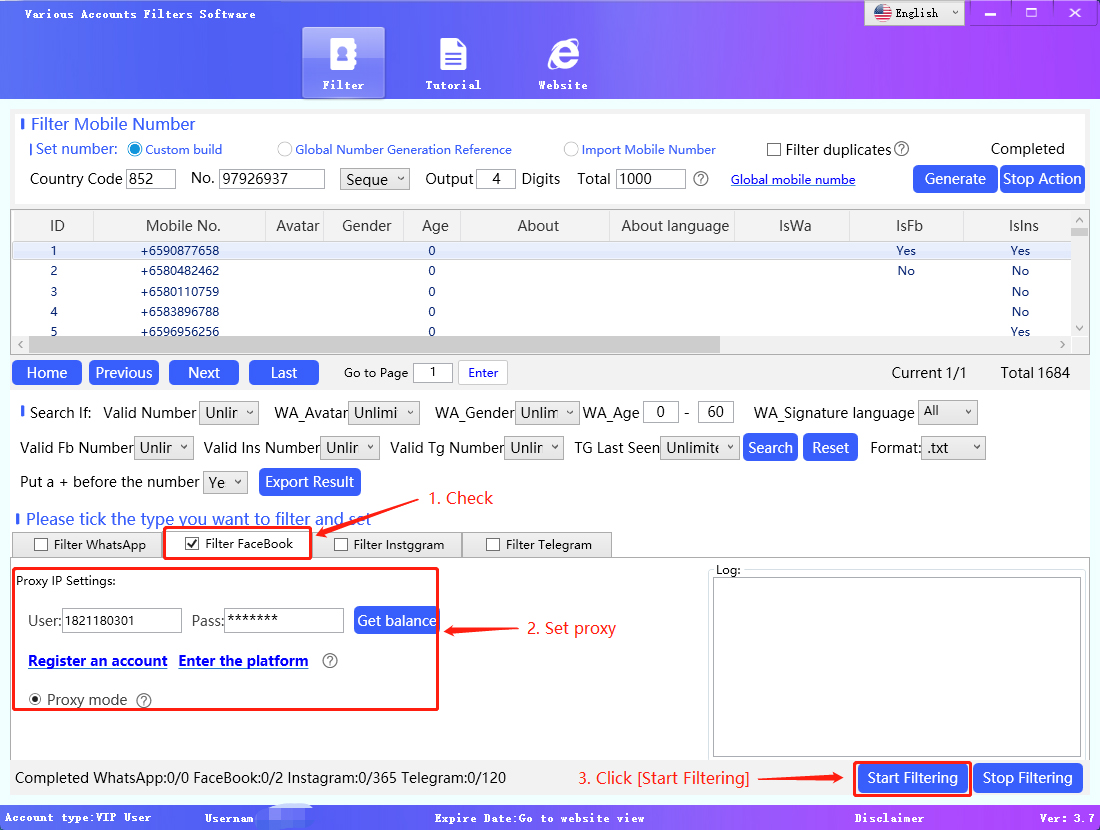Screen dimensions: 1100x830
Task: Click the Export Result button
Action: point(309,482)
